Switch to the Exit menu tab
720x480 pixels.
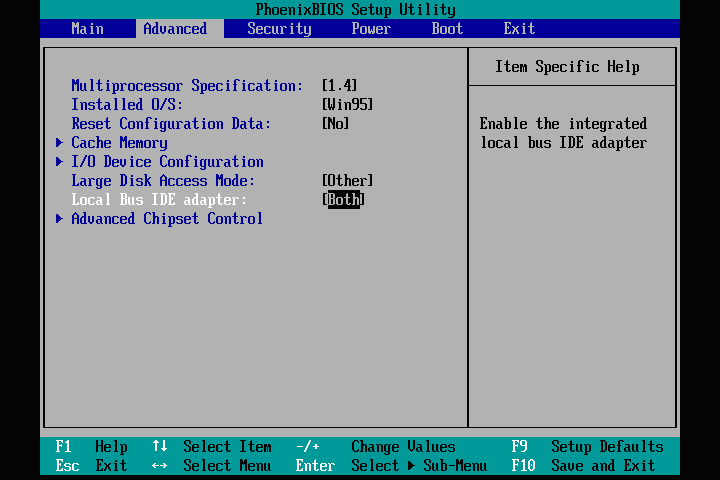click(x=519, y=28)
